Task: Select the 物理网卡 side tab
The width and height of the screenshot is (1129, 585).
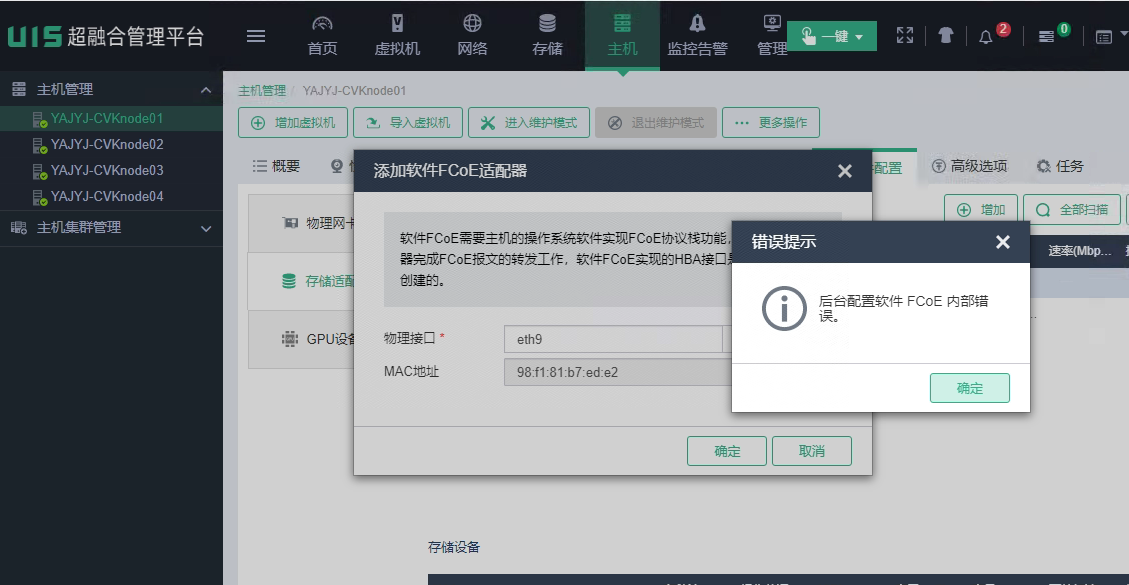Action: [301, 223]
